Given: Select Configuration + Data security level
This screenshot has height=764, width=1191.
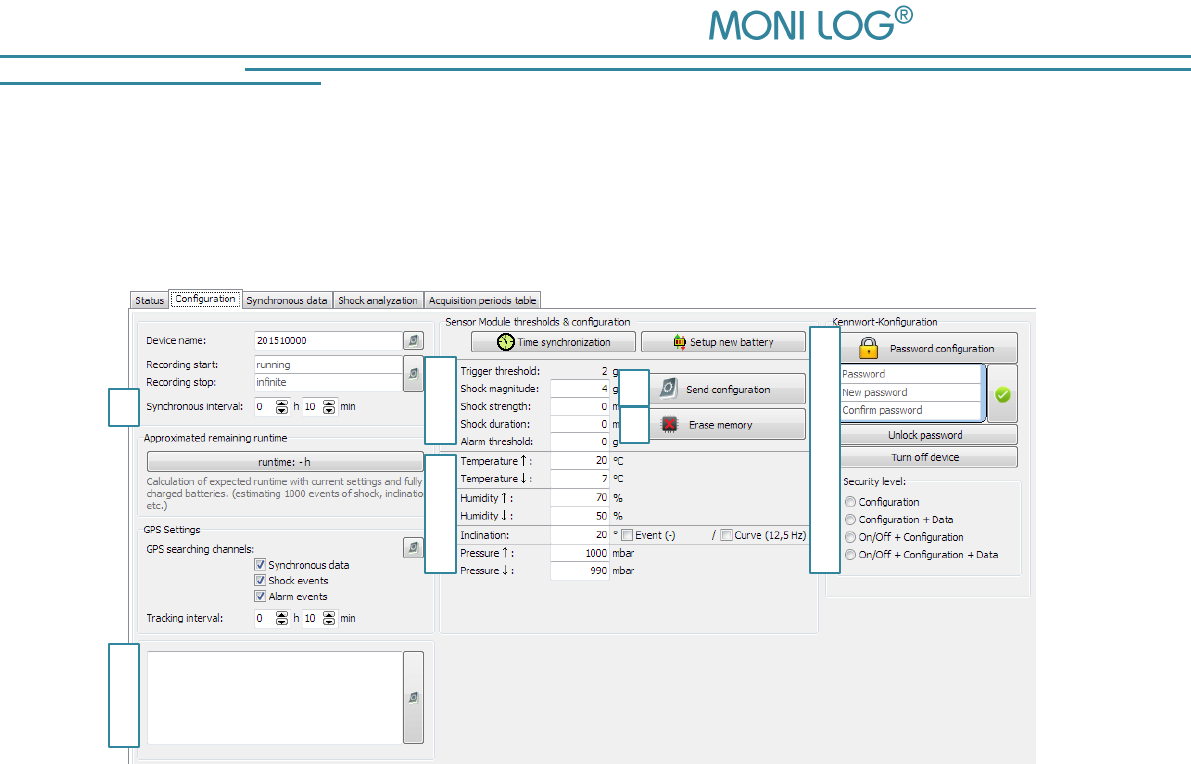Looking at the screenshot, I should (851, 519).
